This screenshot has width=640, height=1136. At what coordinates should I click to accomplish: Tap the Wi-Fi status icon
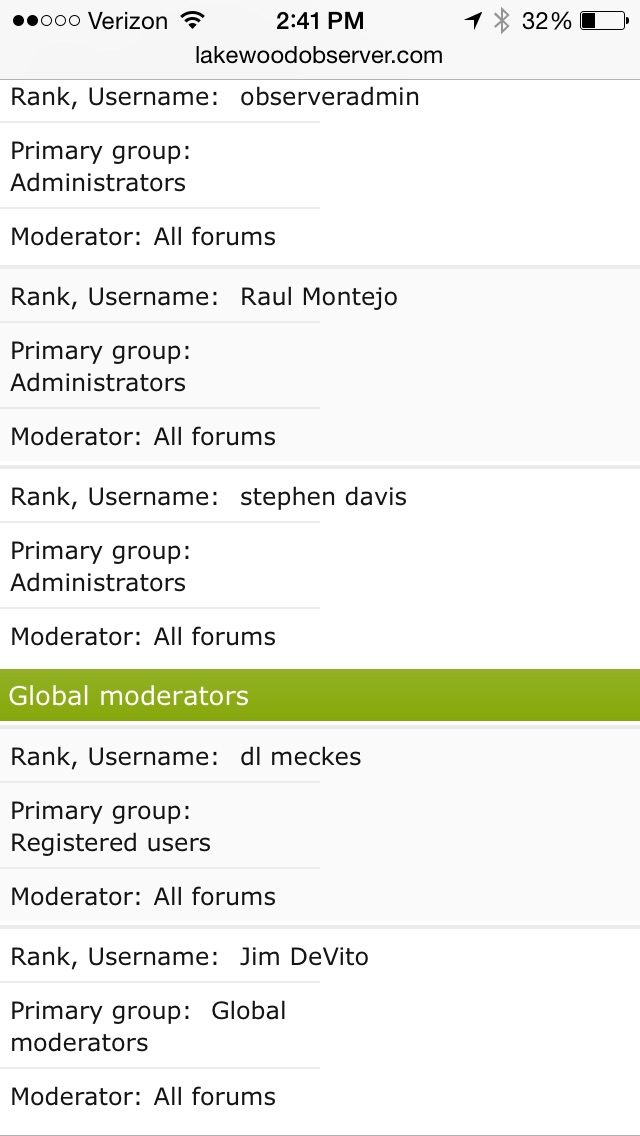pos(193,21)
